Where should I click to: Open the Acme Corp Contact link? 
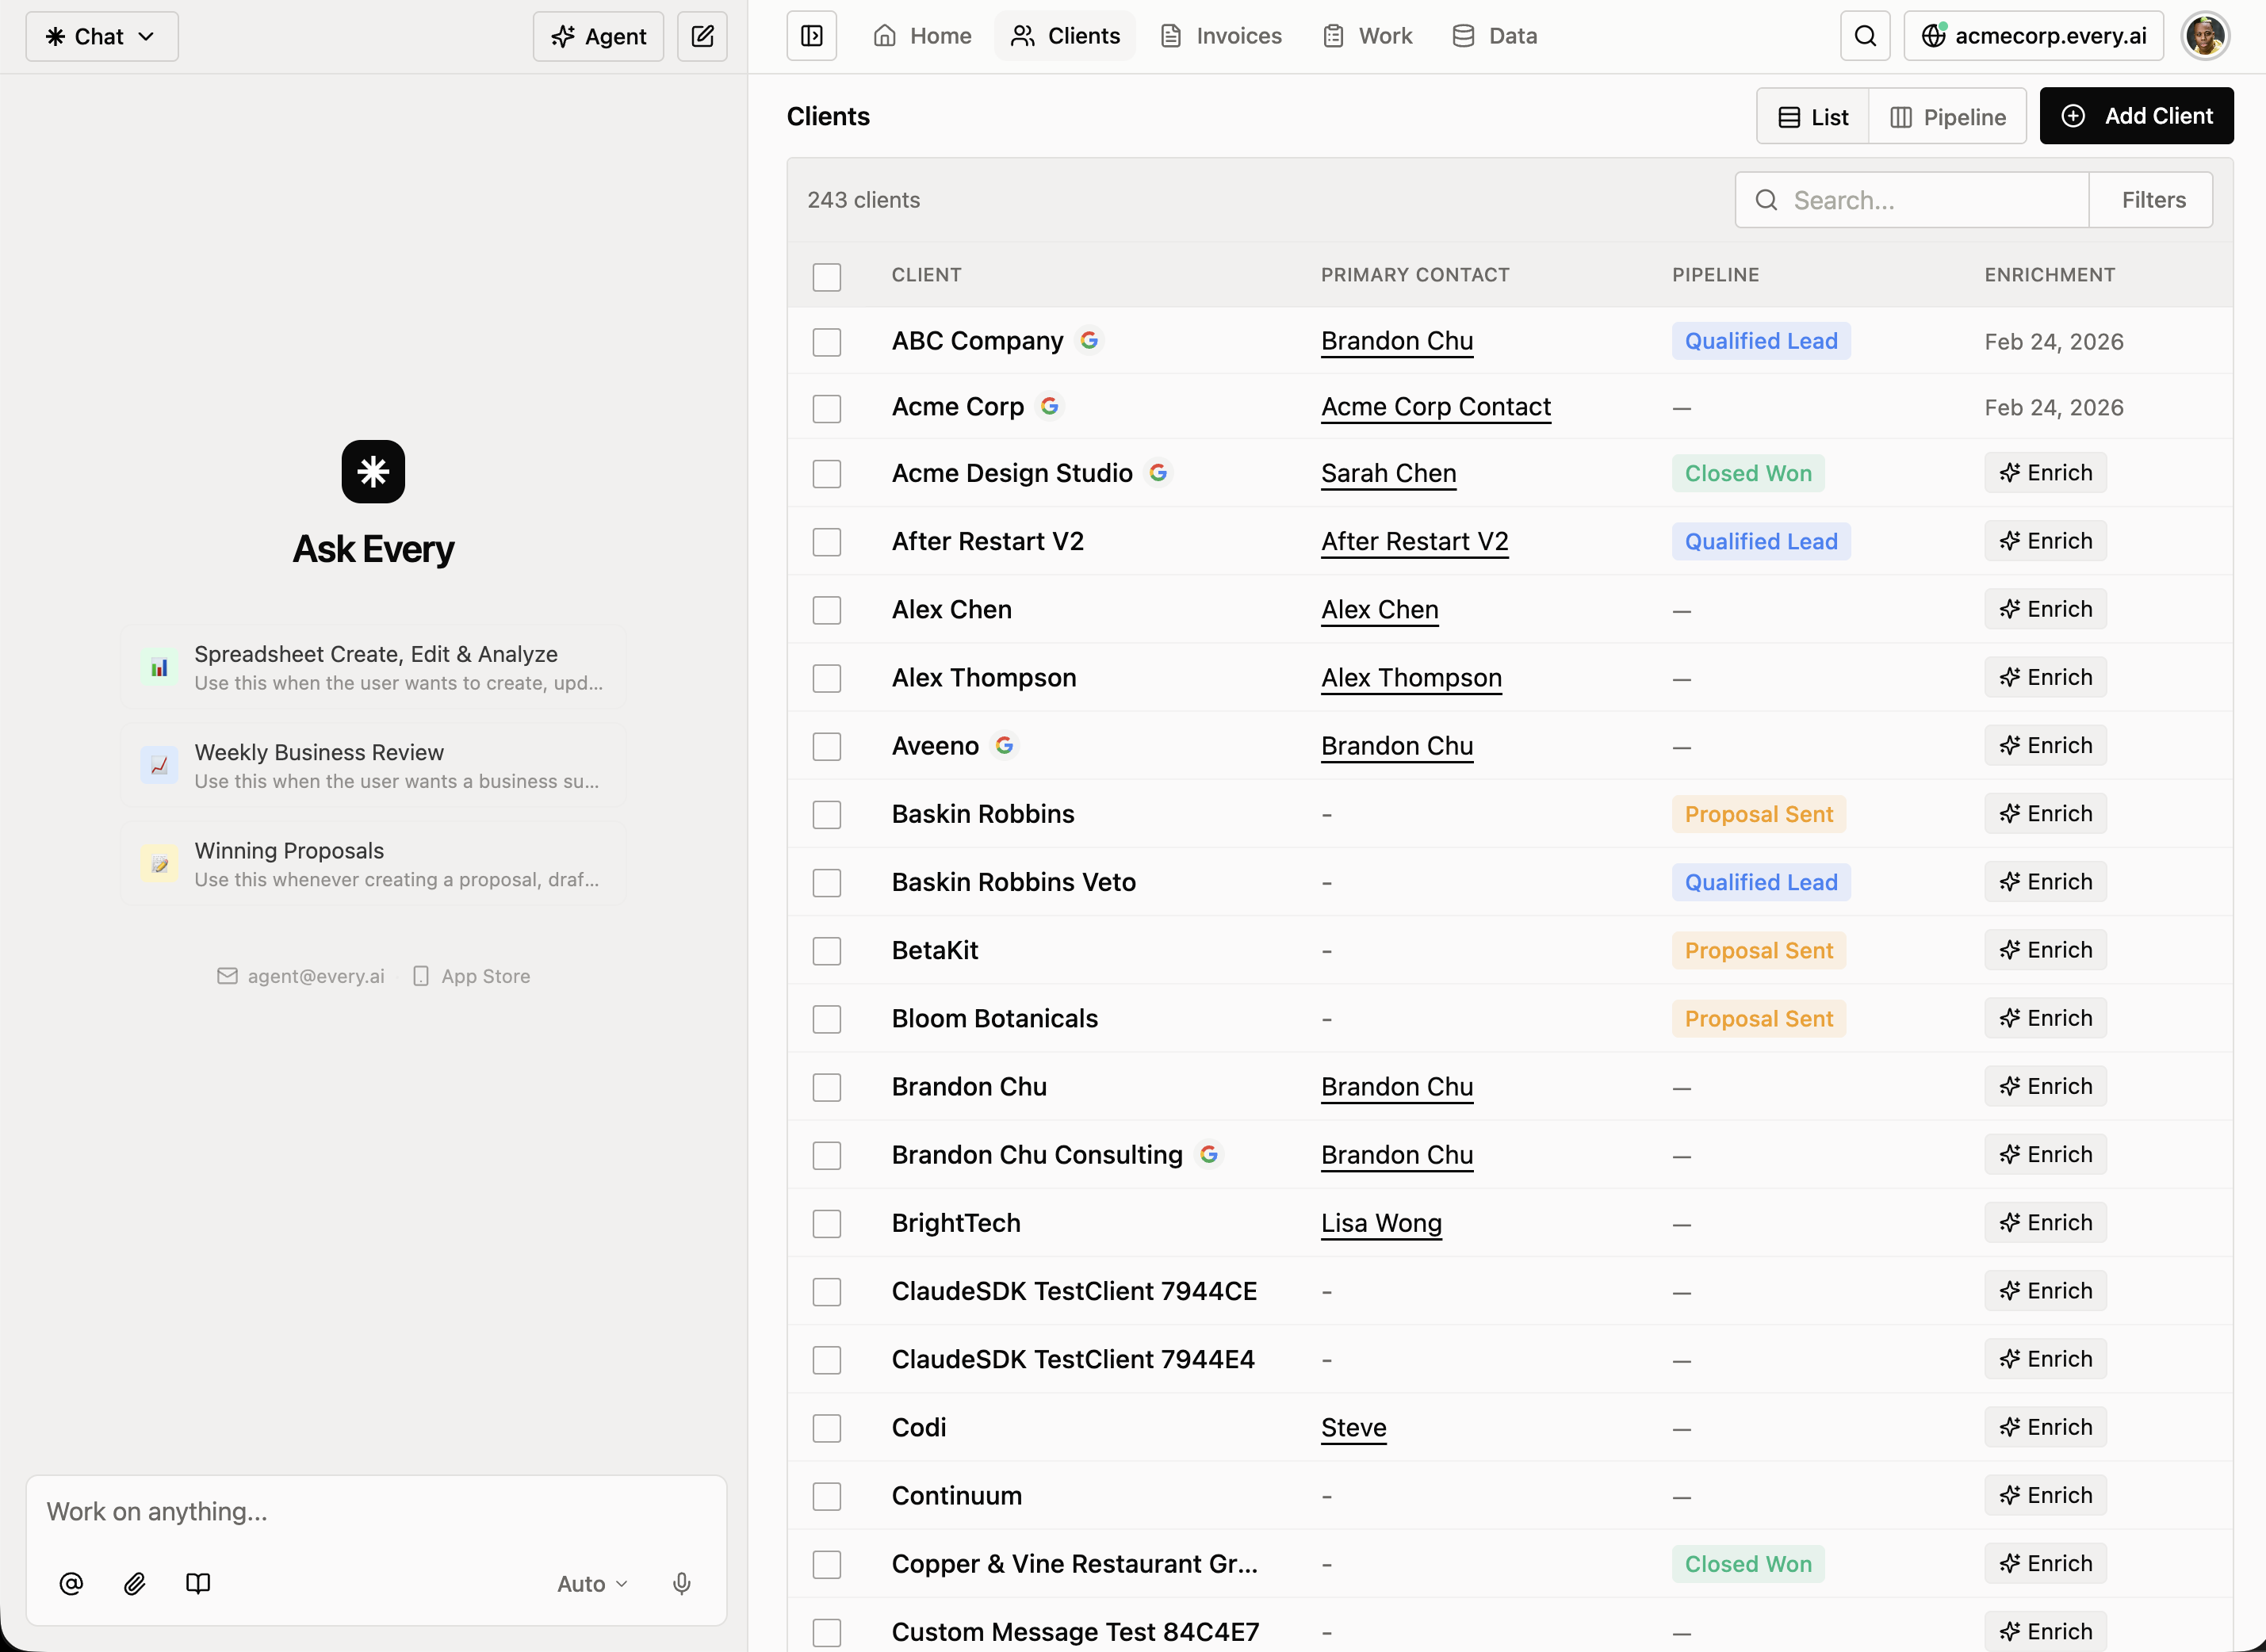click(x=1436, y=407)
